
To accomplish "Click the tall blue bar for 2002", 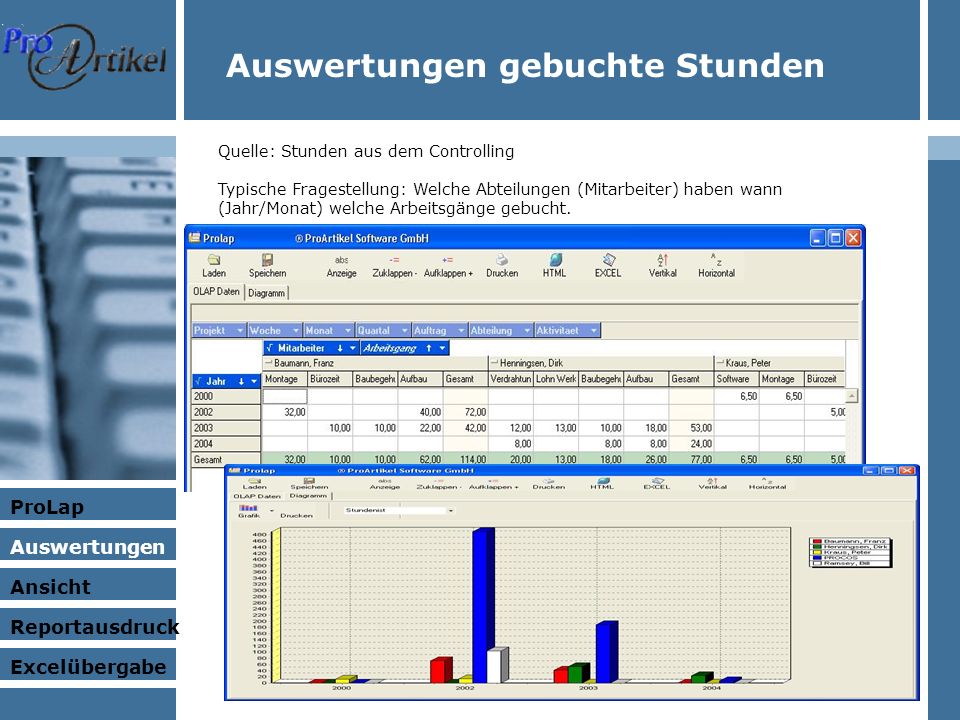I will point(483,605).
